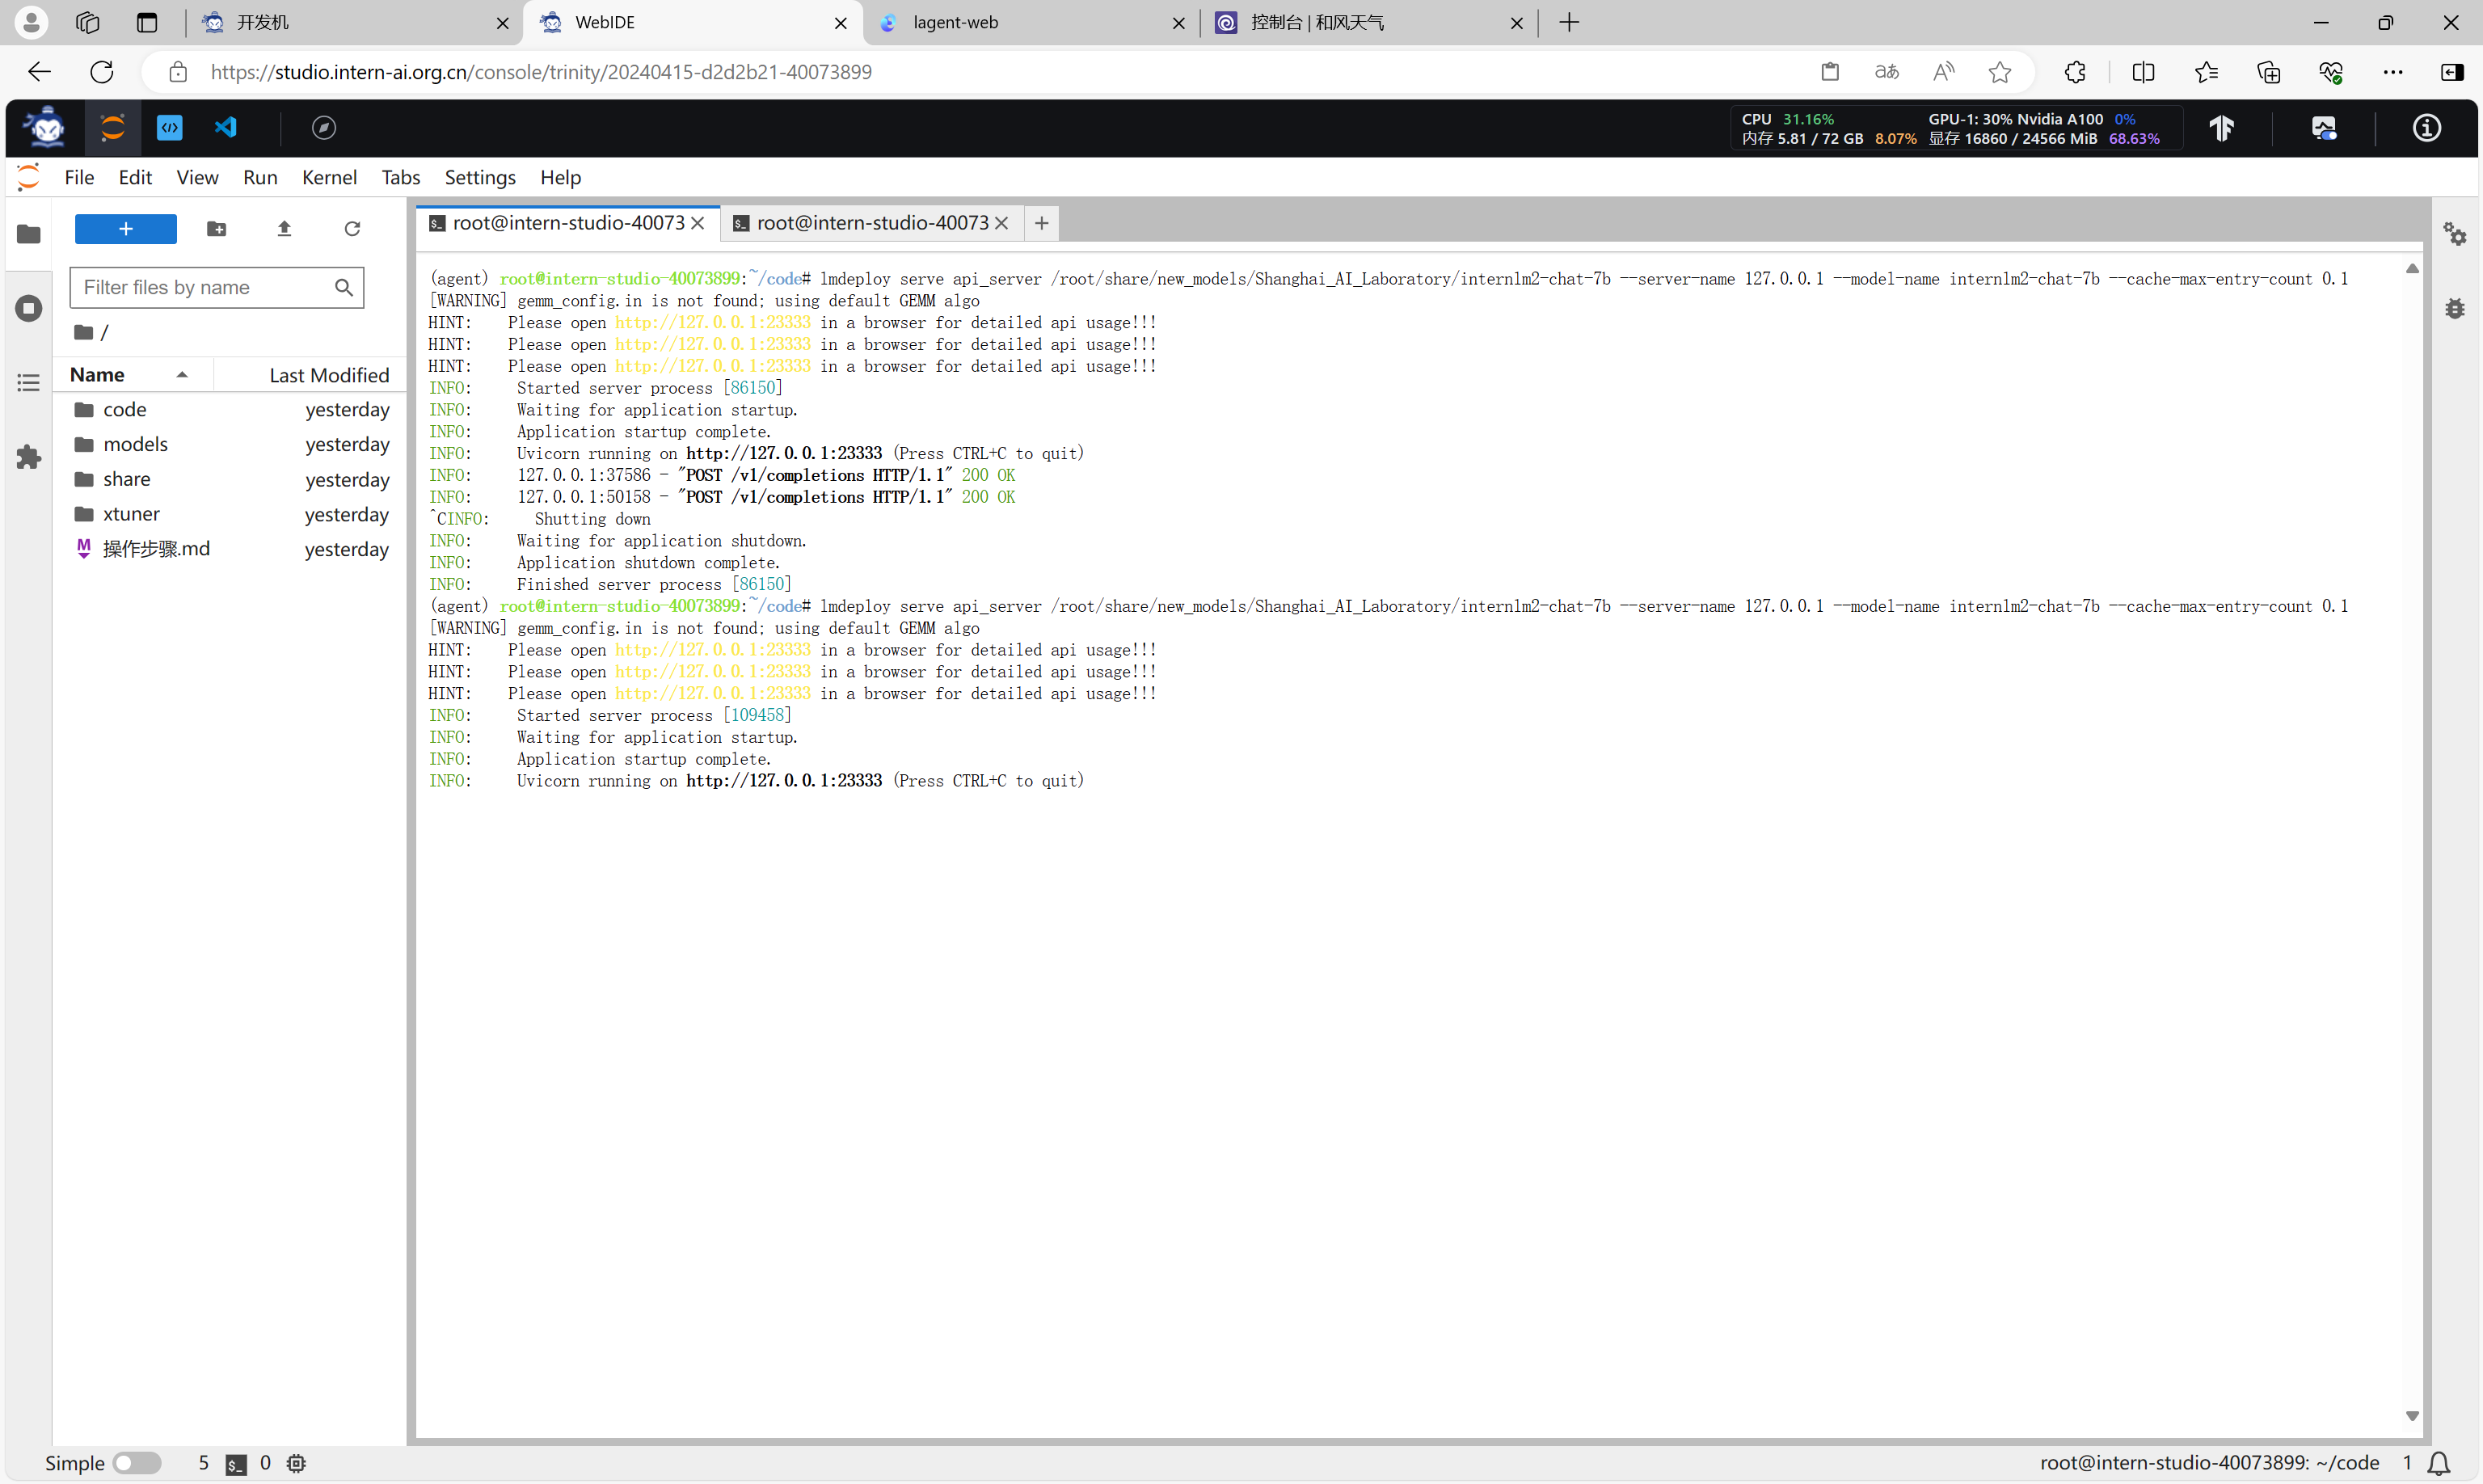The image size is (2483, 1484).
Task: Click the remote desktop icon in the top bar
Action: tap(2323, 128)
